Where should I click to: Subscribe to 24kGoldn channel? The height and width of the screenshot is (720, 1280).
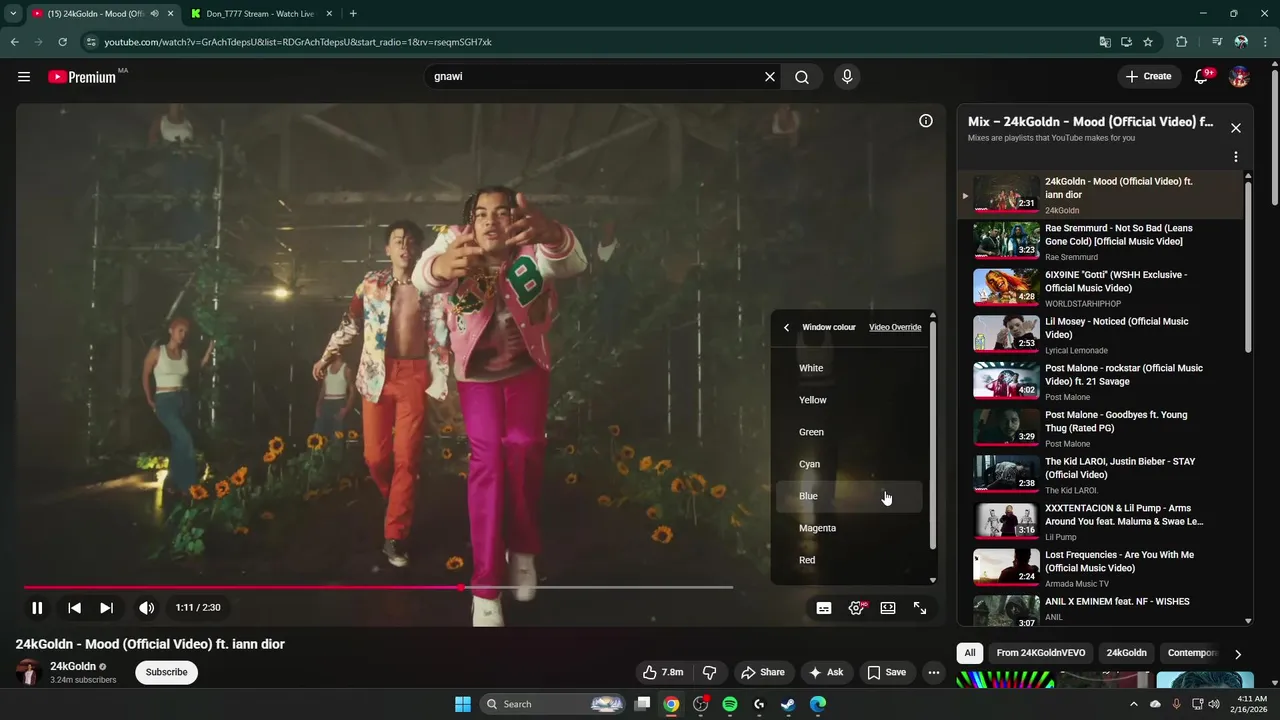click(x=166, y=672)
